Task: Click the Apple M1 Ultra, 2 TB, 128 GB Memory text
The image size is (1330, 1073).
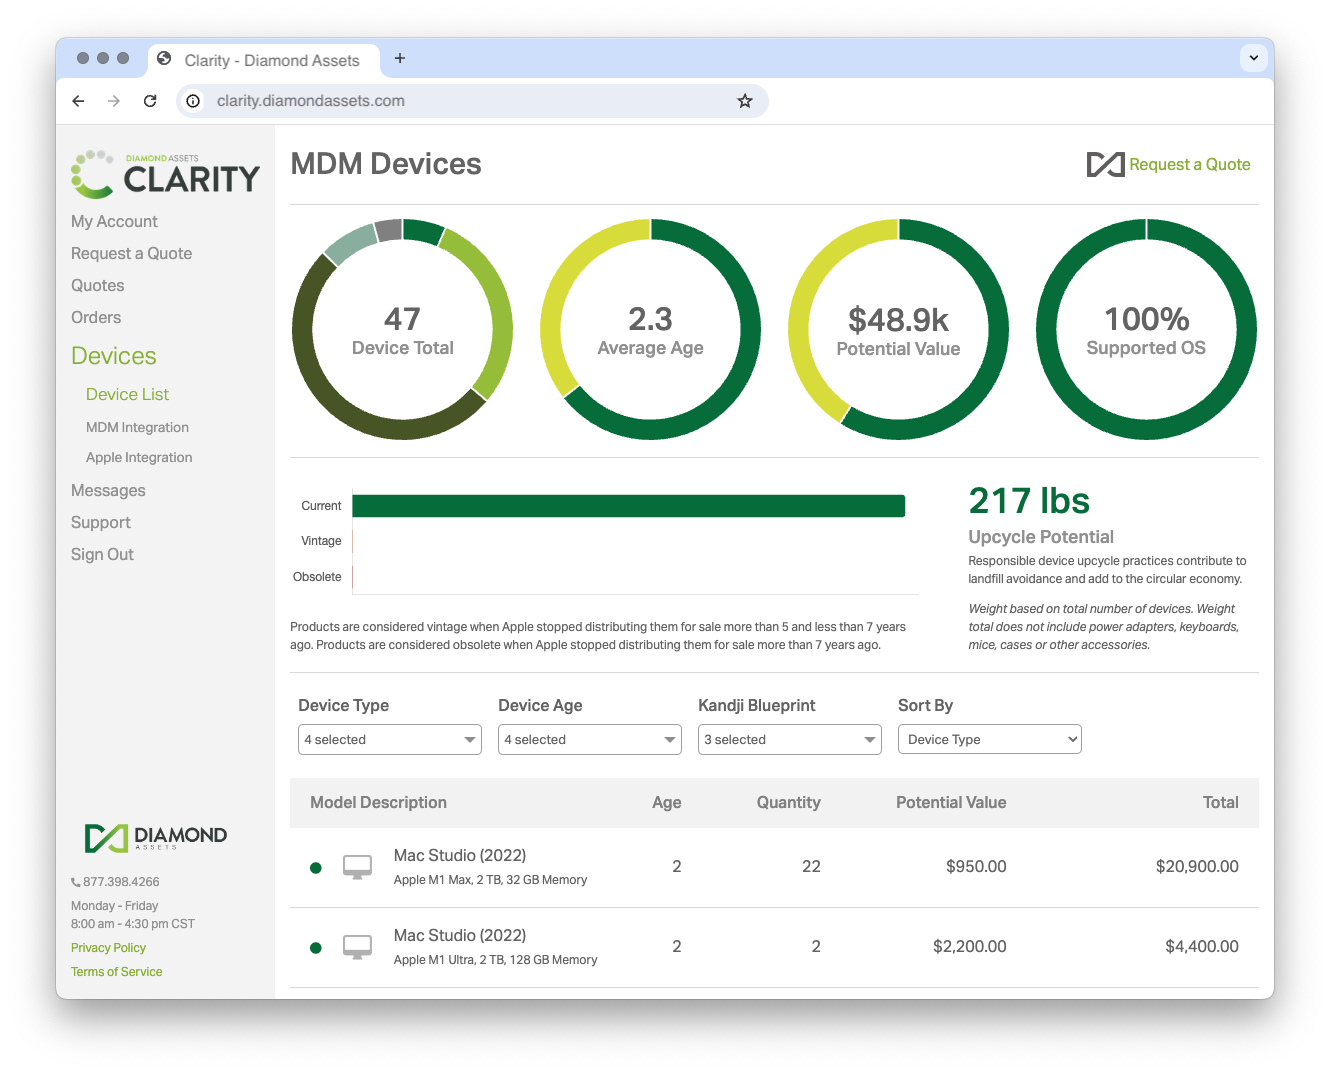Action: [x=496, y=960]
